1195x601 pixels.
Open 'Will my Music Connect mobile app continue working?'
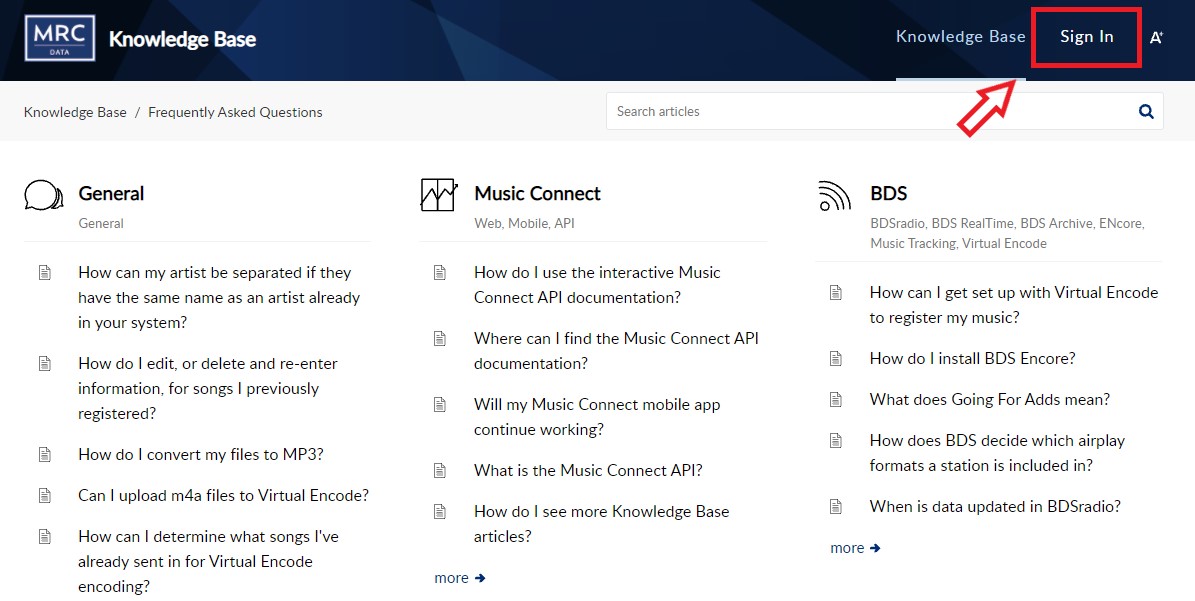click(x=597, y=417)
